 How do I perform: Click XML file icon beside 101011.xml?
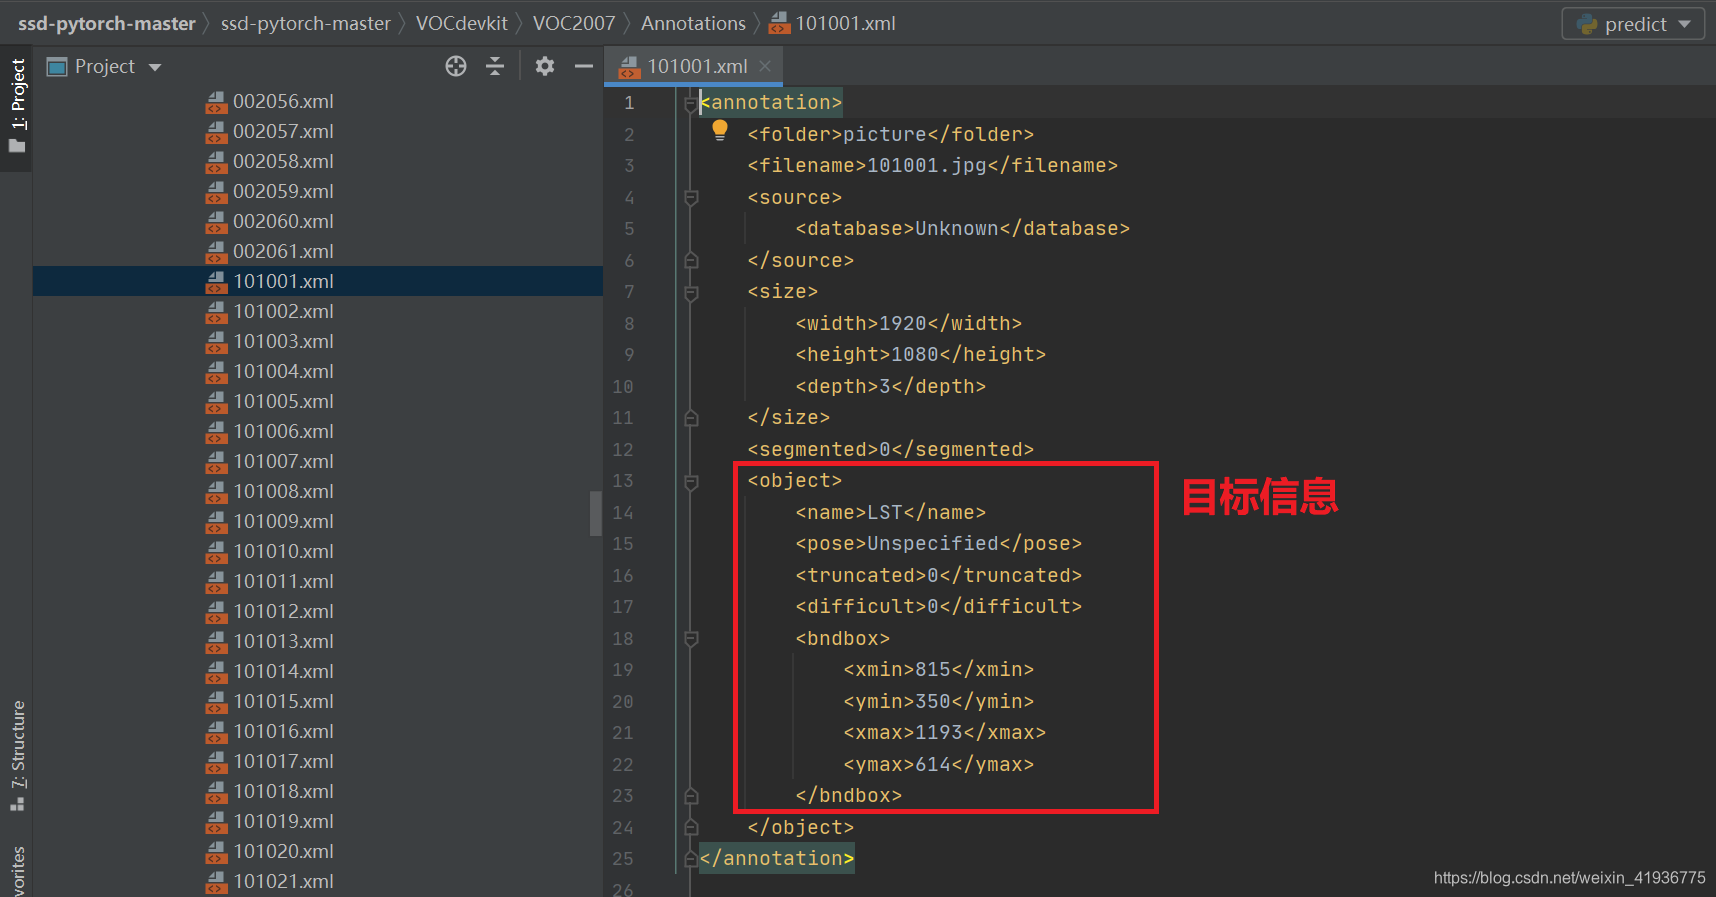click(217, 582)
